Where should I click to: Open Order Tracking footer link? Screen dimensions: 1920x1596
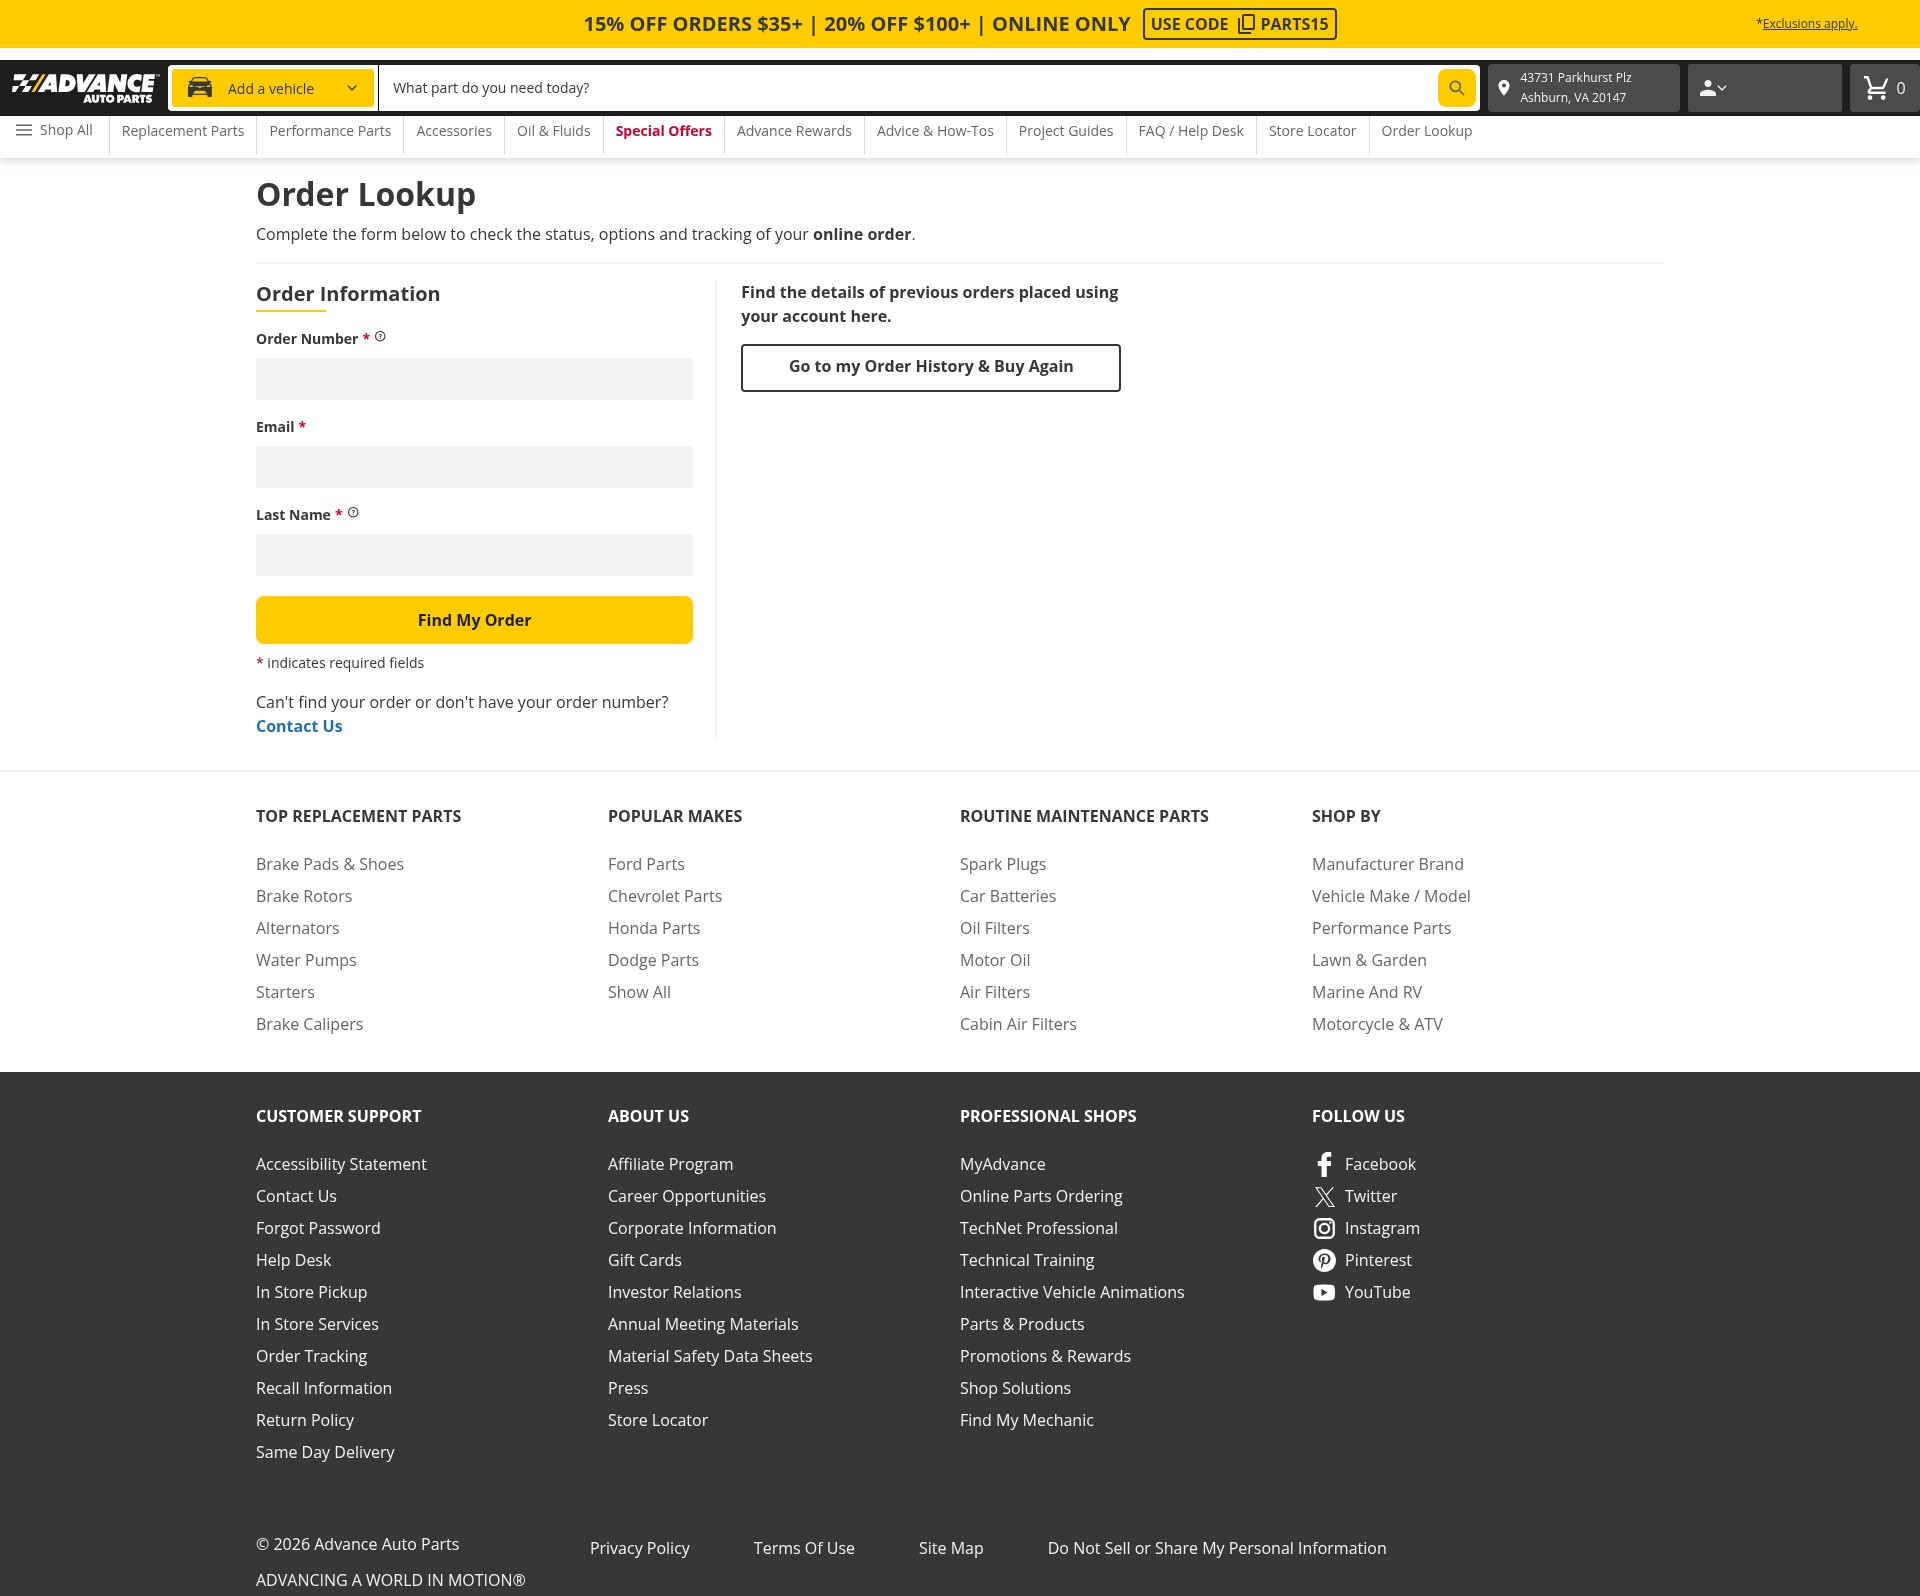coord(311,1356)
